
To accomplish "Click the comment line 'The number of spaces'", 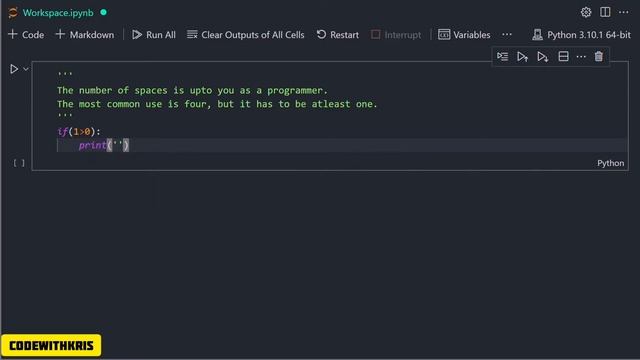I will coord(192,90).
